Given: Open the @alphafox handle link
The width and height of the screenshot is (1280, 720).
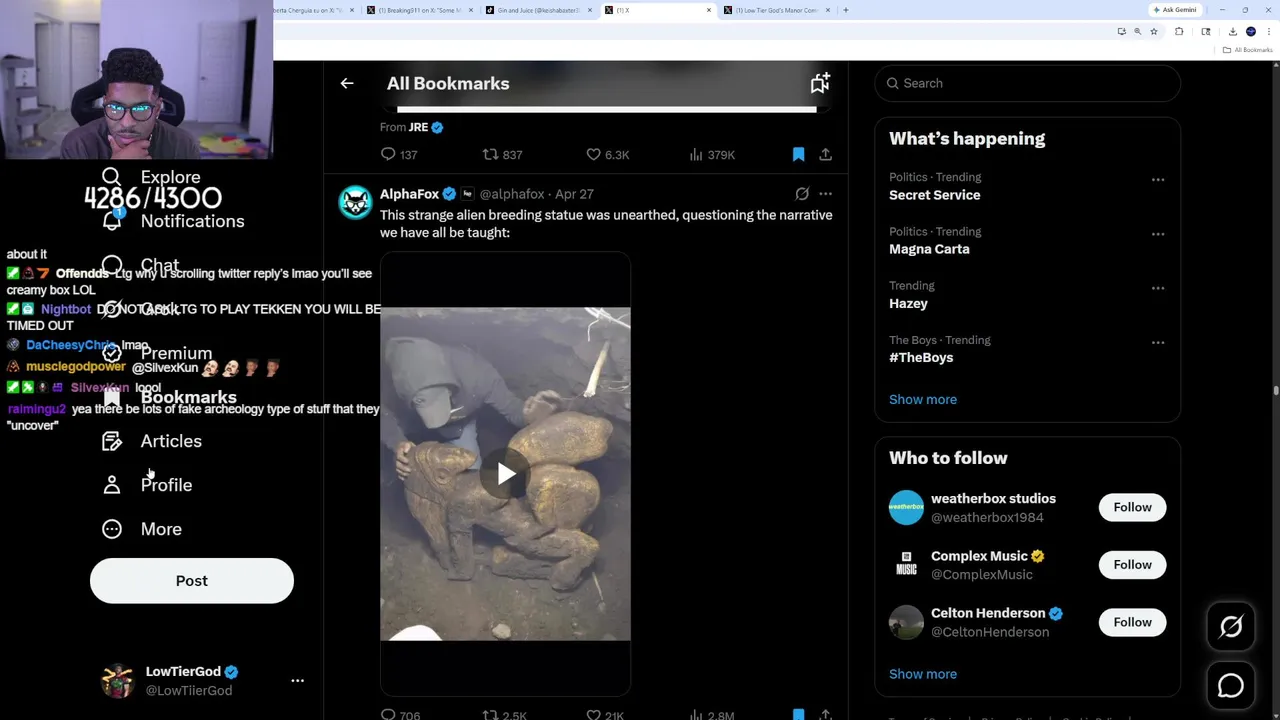Looking at the screenshot, I should (x=512, y=194).
